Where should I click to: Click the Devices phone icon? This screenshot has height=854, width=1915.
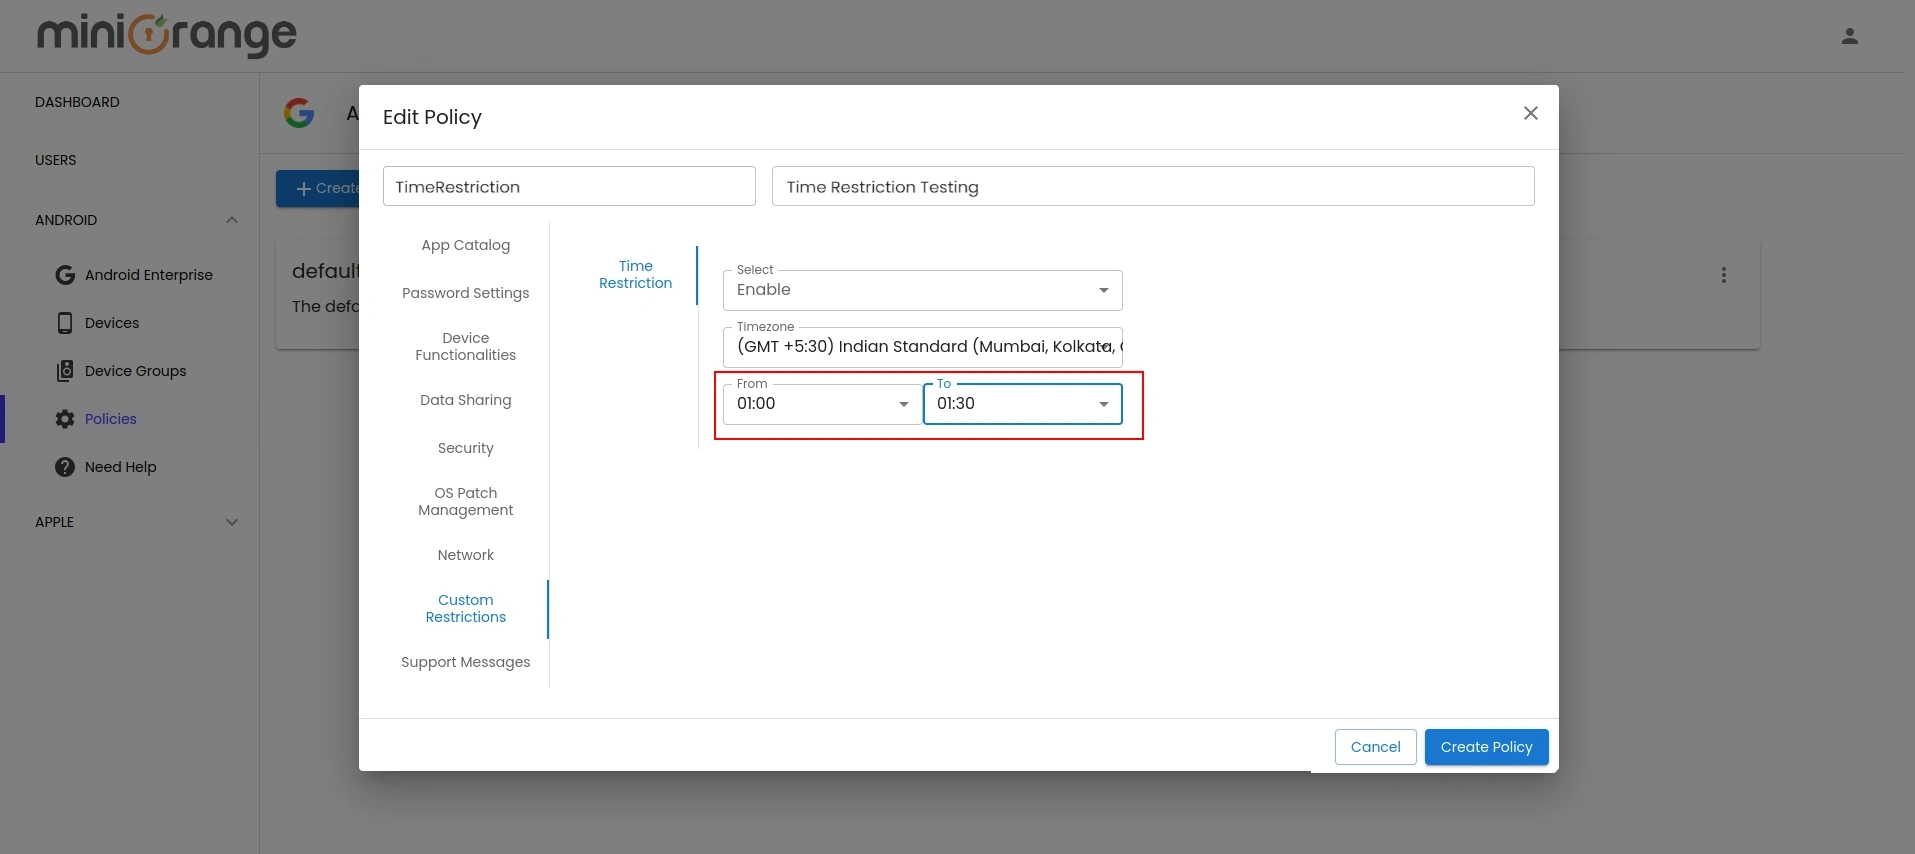tap(65, 323)
